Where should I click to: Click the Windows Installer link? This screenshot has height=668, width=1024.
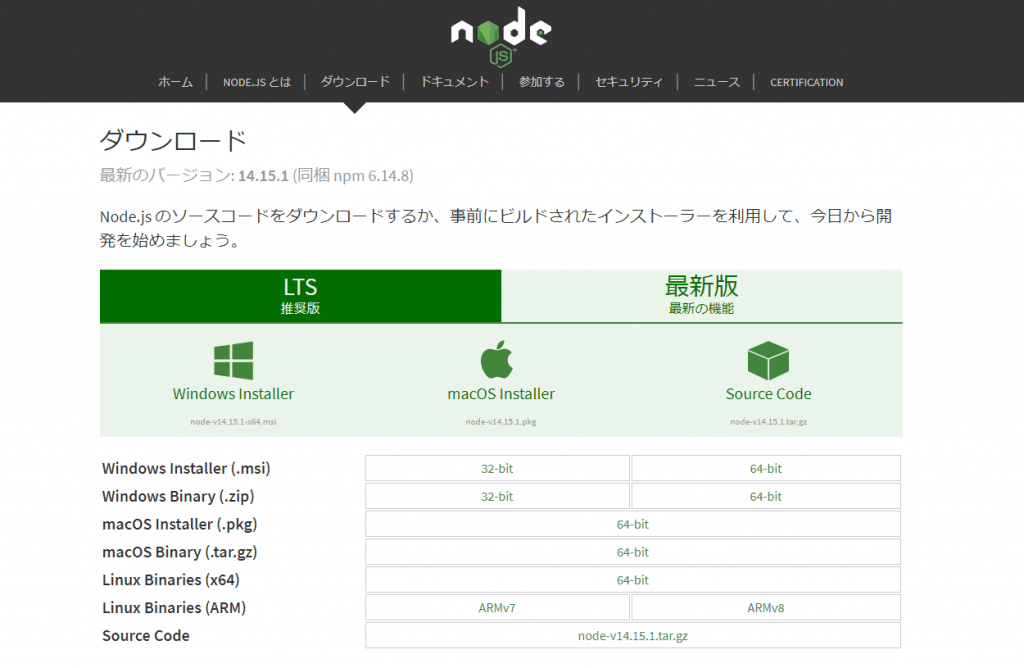pyautogui.click(x=233, y=394)
